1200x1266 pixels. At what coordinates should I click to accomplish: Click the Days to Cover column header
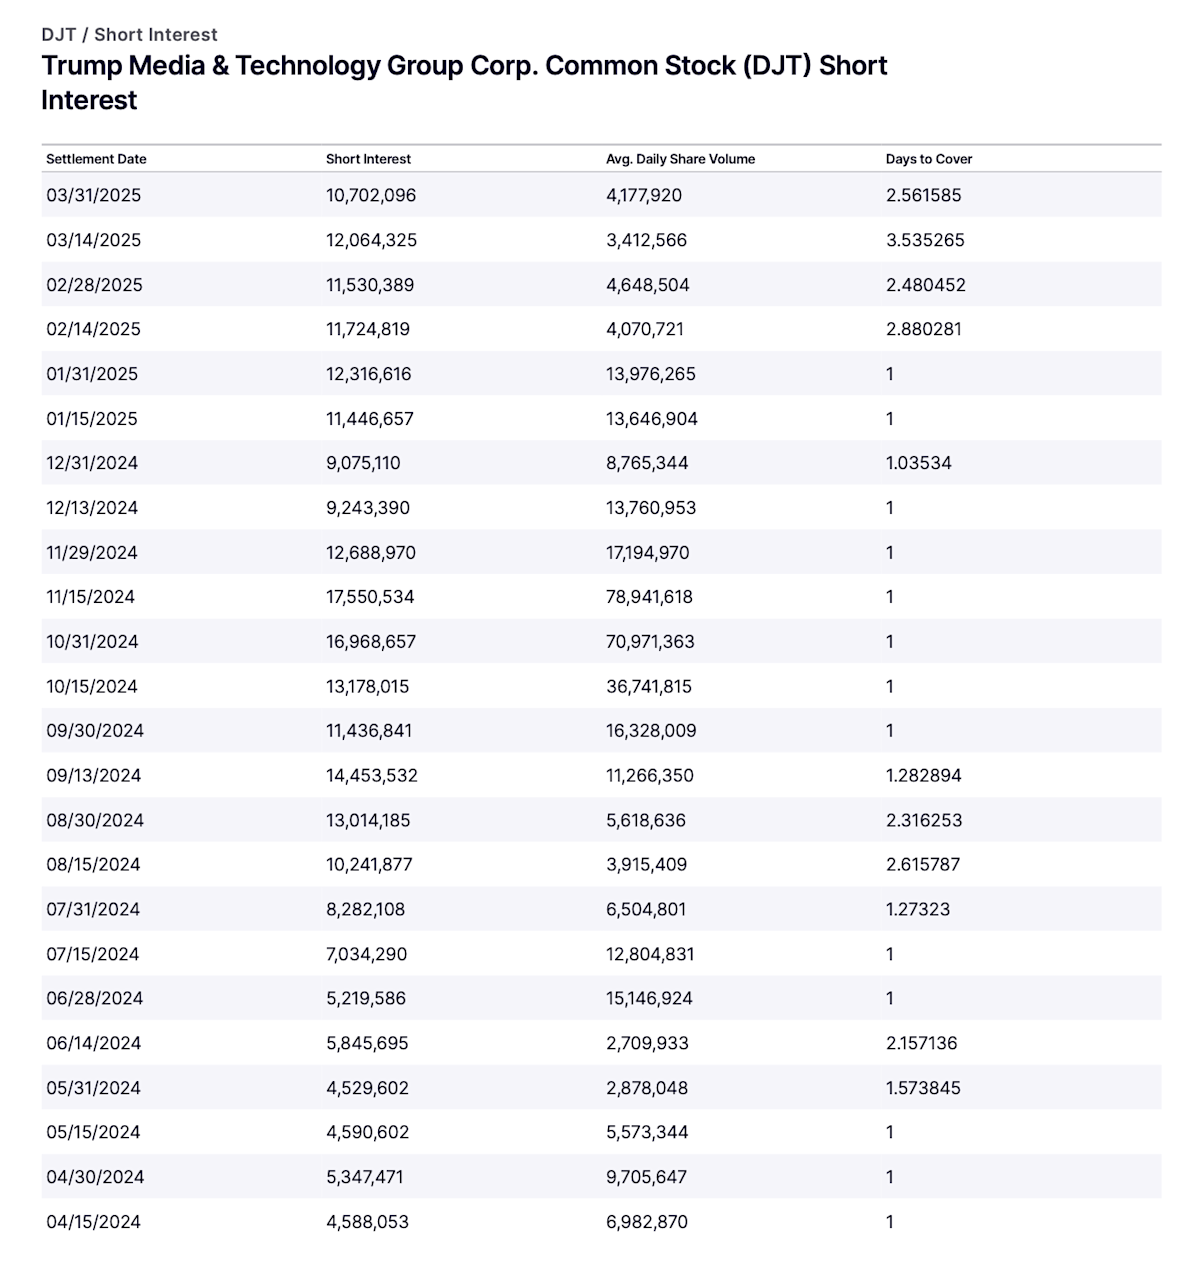tap(928, 159)
